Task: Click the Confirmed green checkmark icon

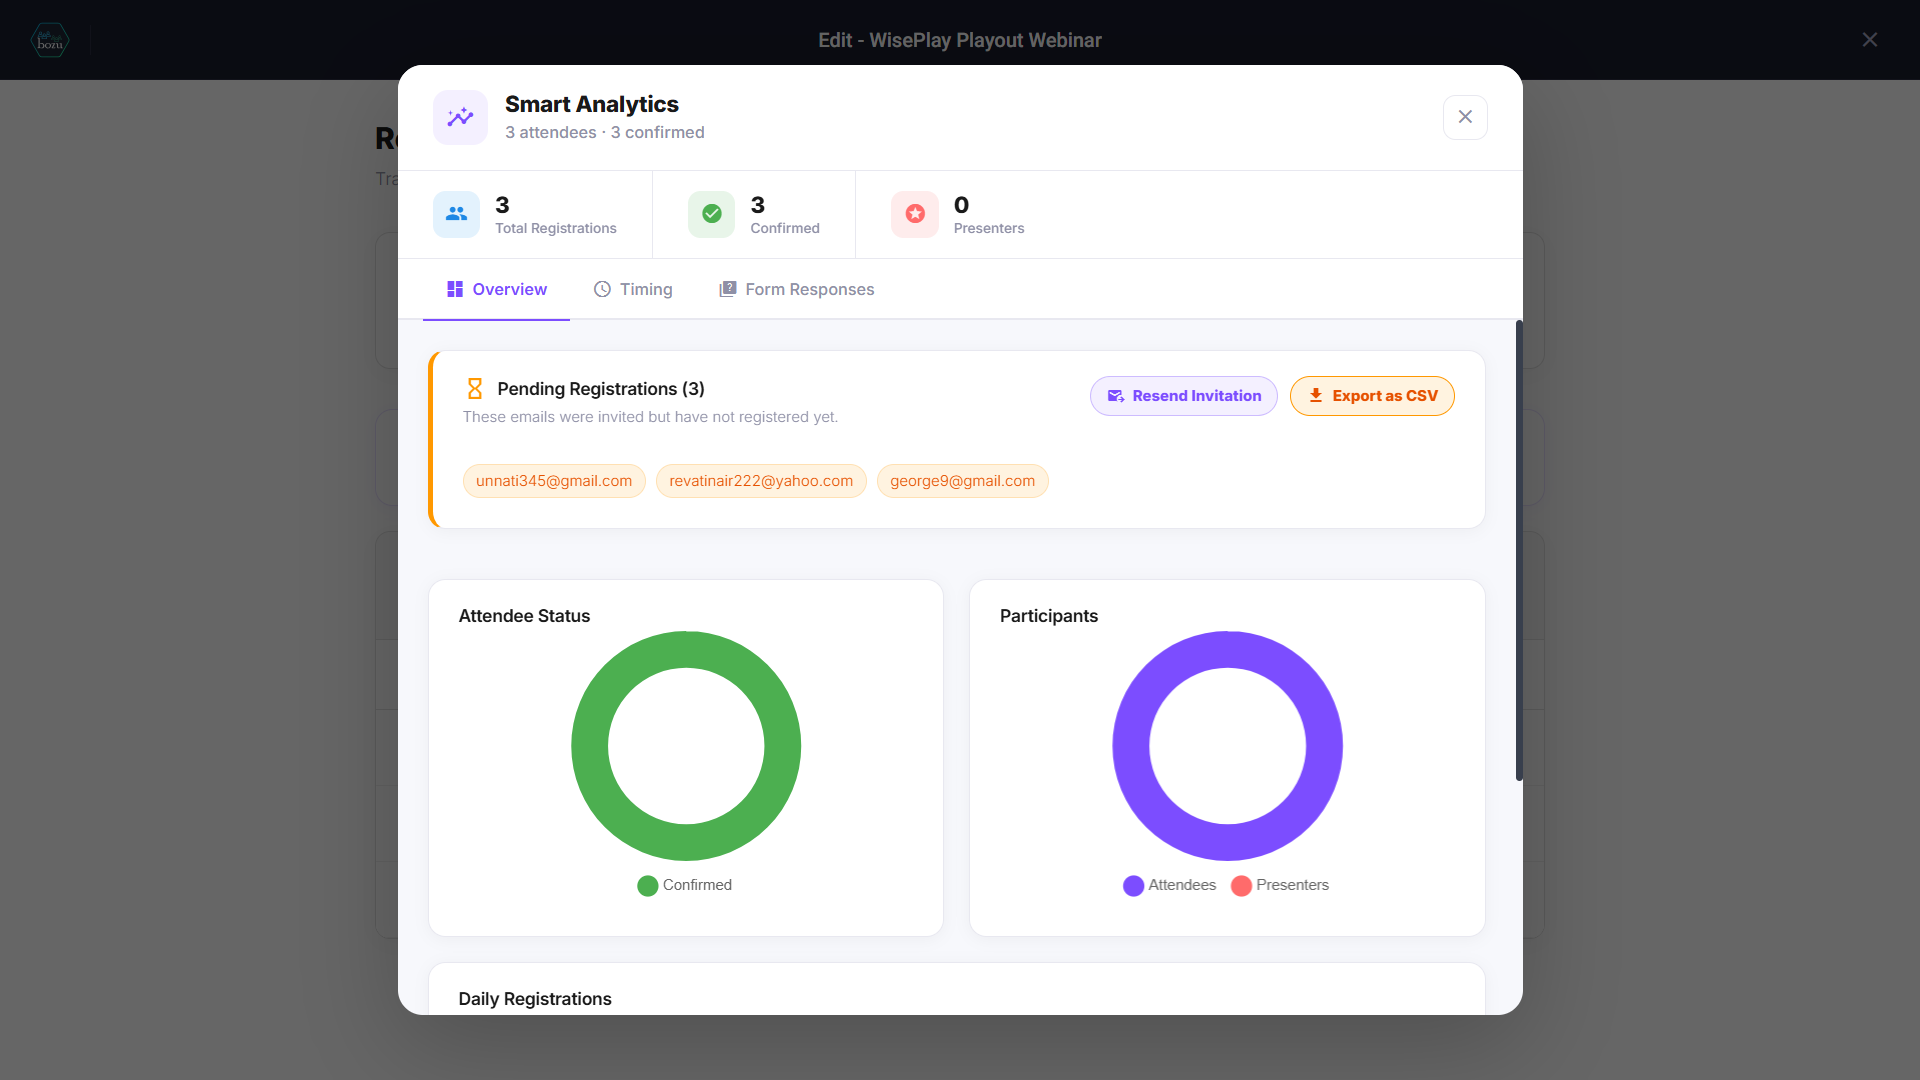Action: pos(712,214)
